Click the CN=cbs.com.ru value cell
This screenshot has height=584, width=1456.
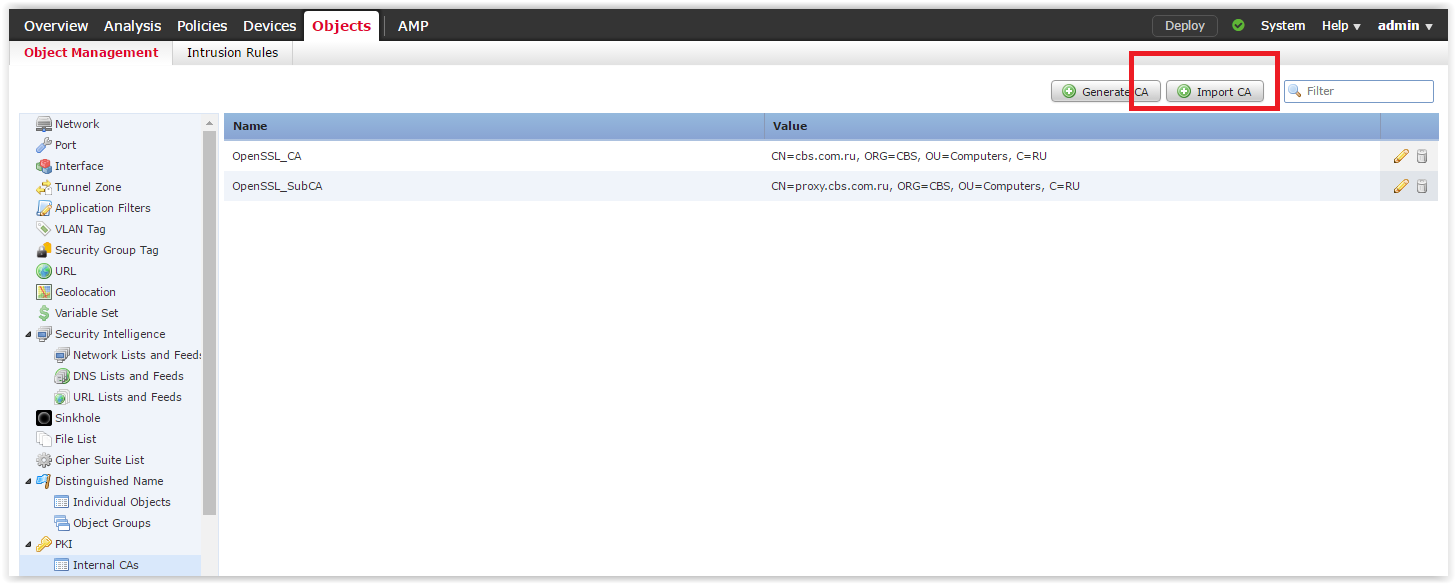pyautogui.click(x=1072, y=156)
